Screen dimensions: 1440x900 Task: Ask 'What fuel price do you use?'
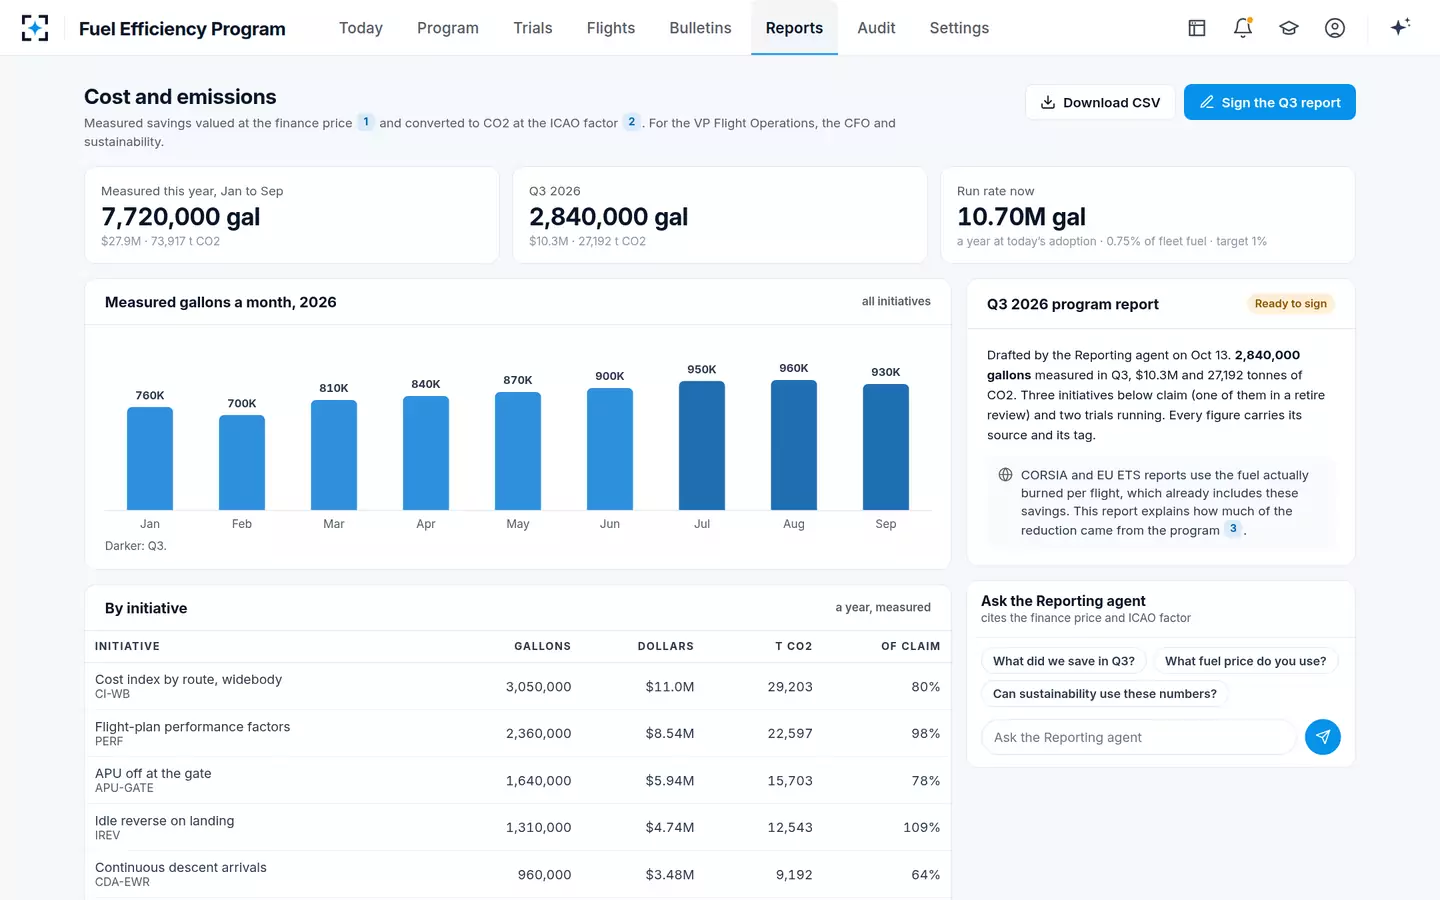[1246, 661]
